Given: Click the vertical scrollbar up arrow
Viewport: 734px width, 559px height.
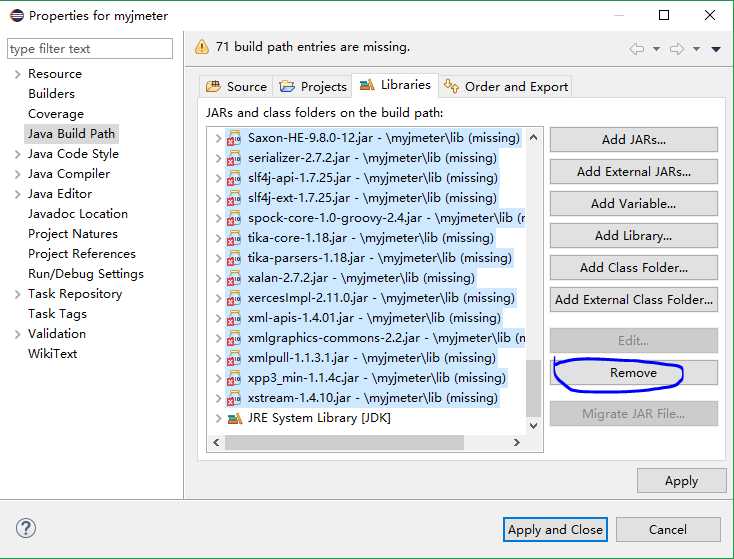Looking at the screenshot, I should 533,138.
